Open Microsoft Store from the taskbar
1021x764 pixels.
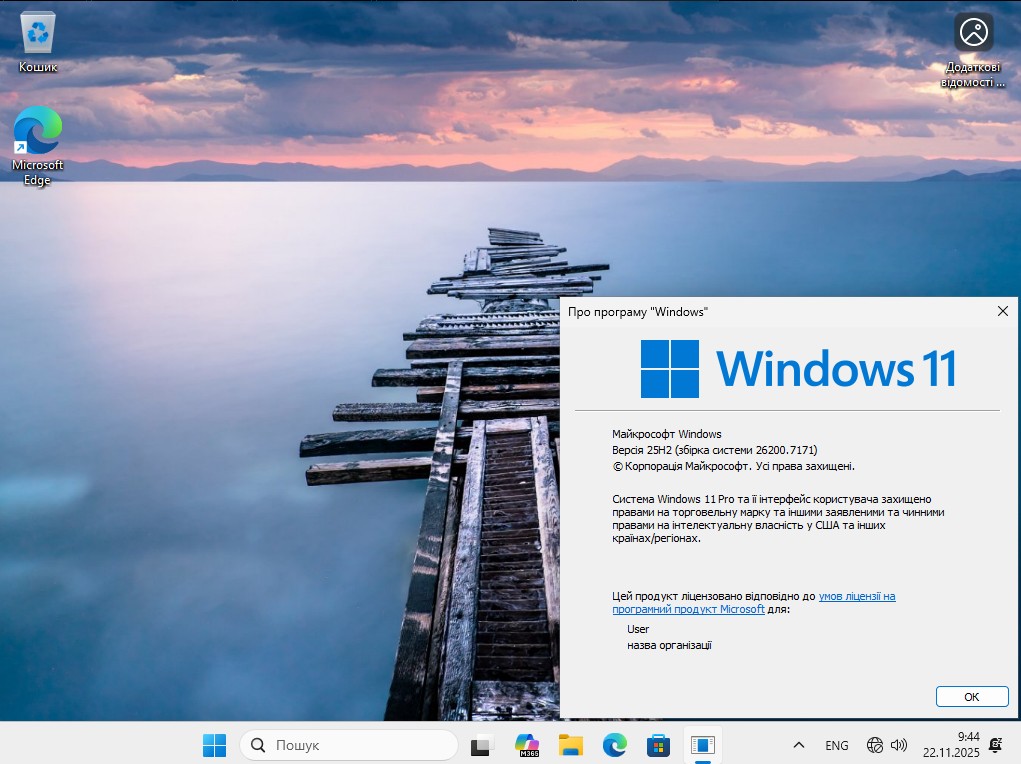pyautogui.click(x=658, y=745)
